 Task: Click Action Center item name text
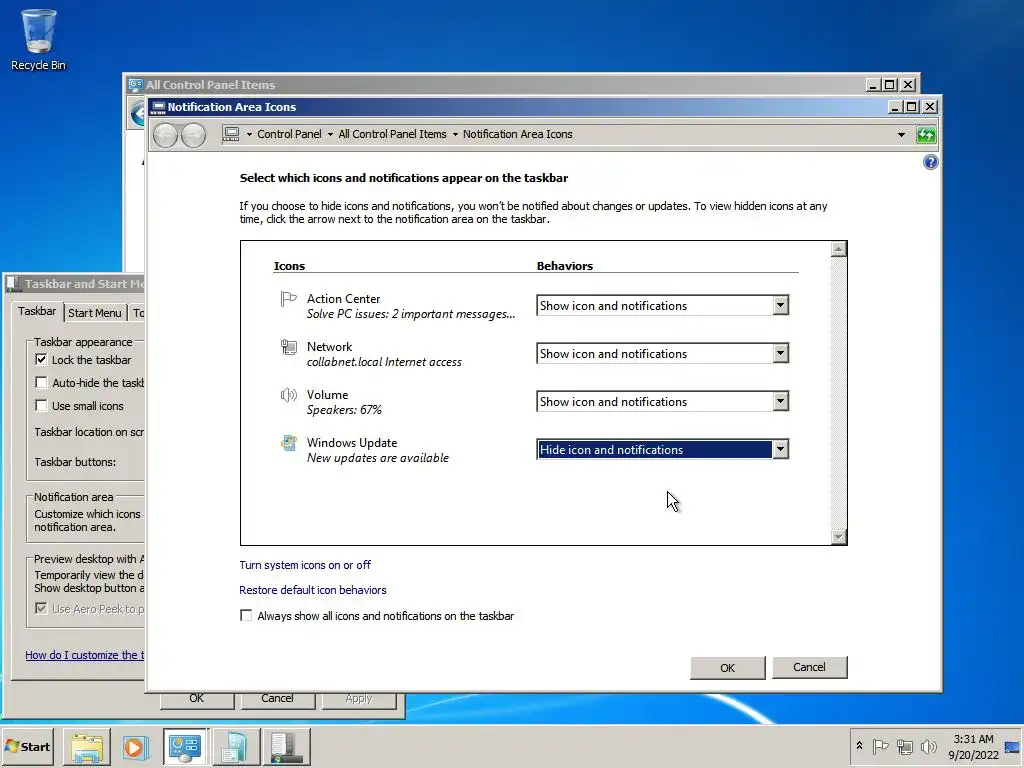click(x=344, y=298)
